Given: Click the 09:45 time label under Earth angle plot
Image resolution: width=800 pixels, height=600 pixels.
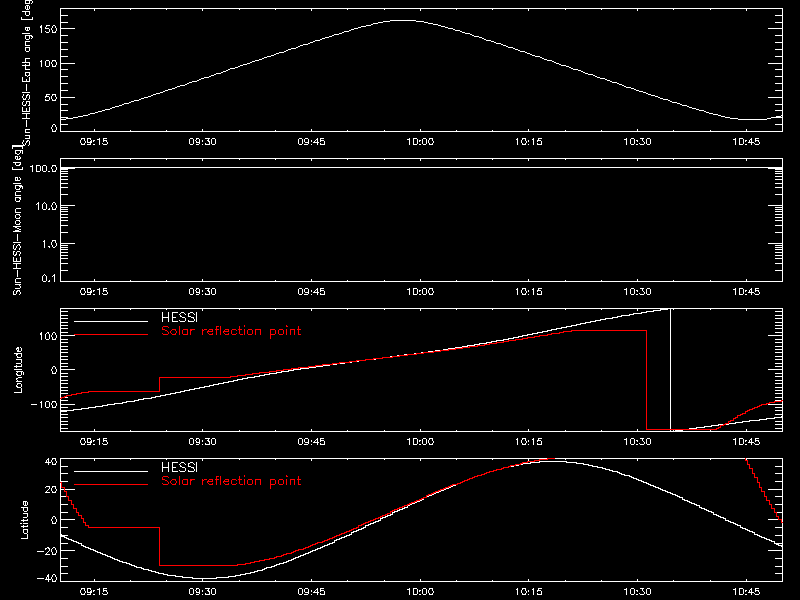Looking at the screenshot, I should [x=311, y=142].
